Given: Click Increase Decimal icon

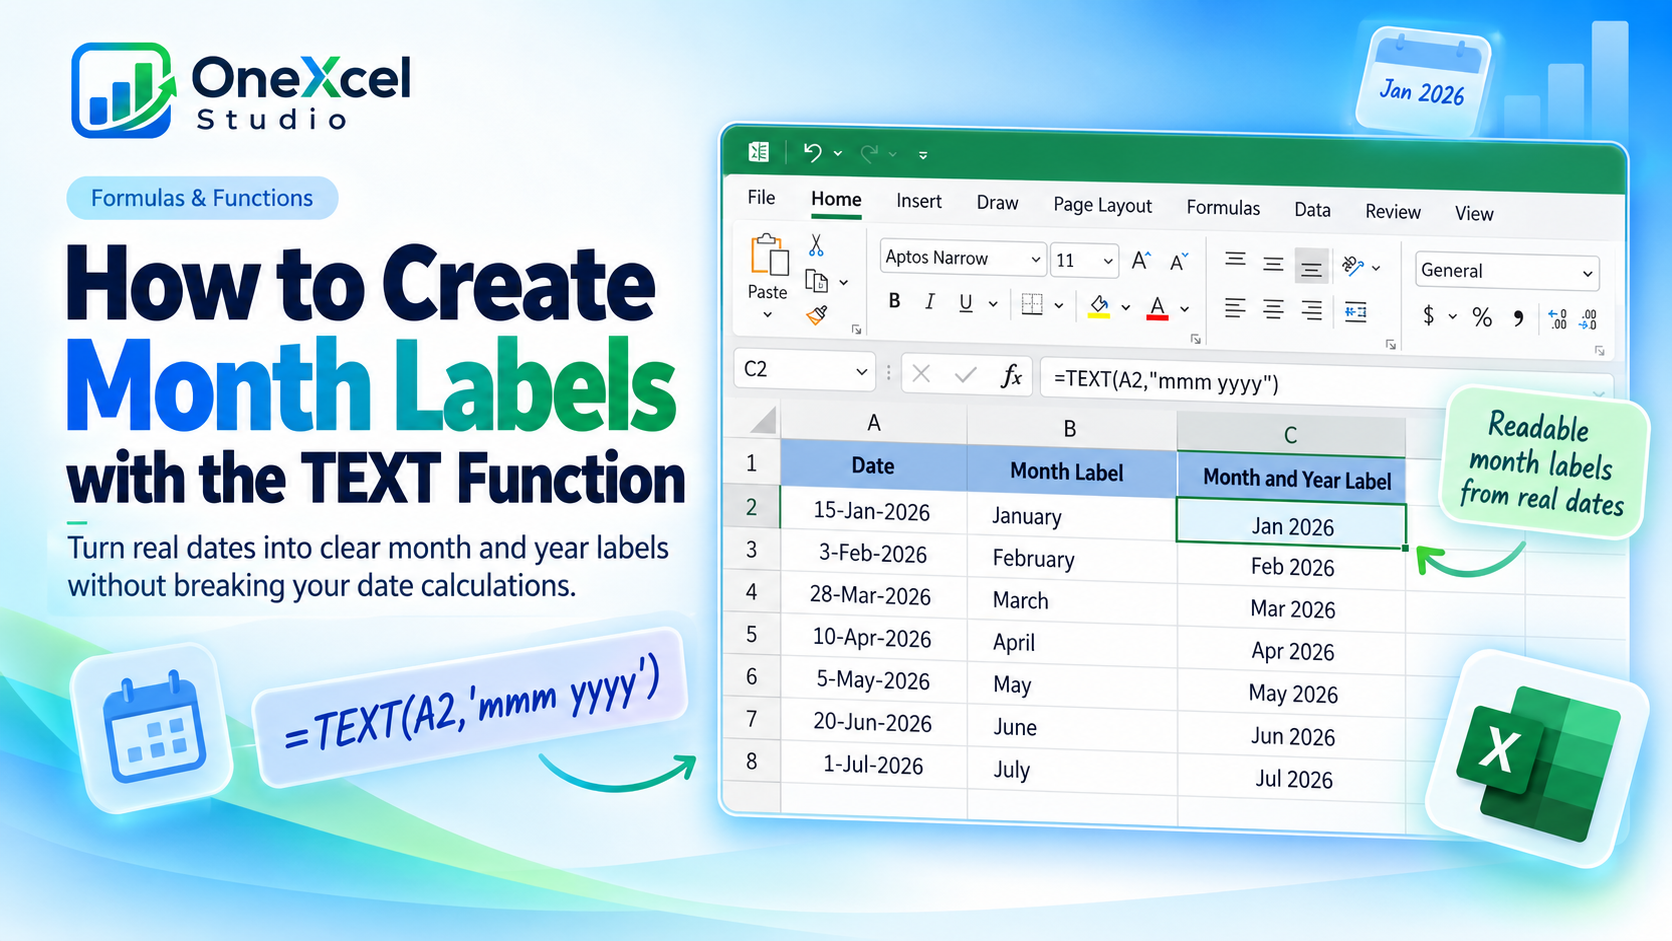Looking at the screenshot, I should (x=1557, y=319).
